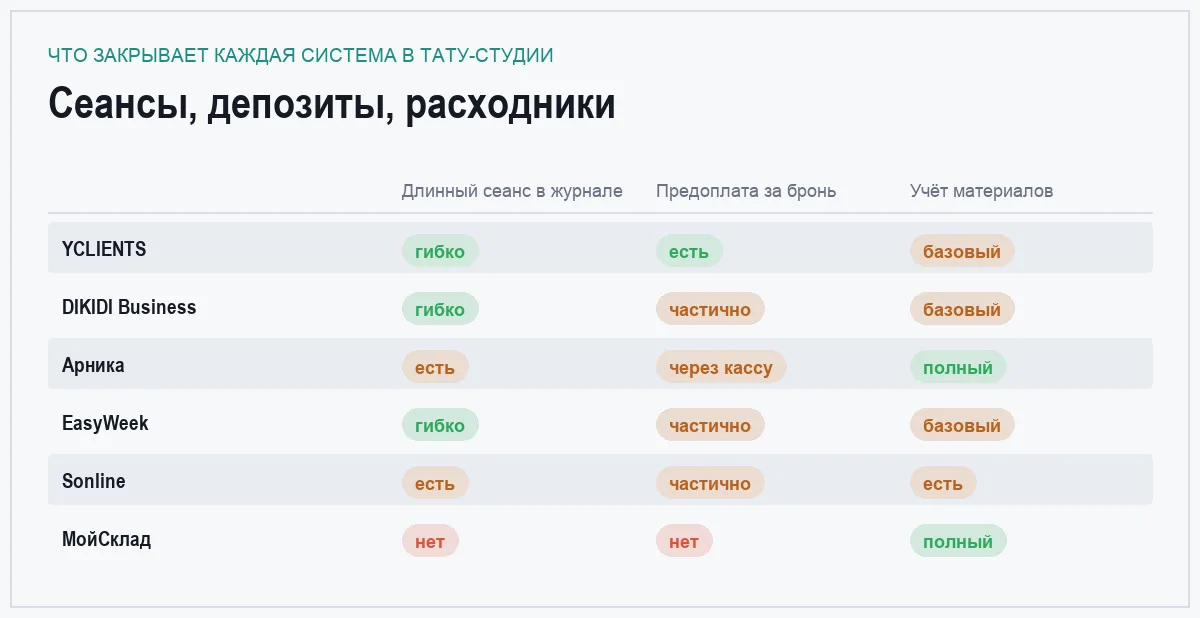This screenshot has width=1200, height=618.
Task: Click column header 'Учёт материалов'
Action: 981,191
